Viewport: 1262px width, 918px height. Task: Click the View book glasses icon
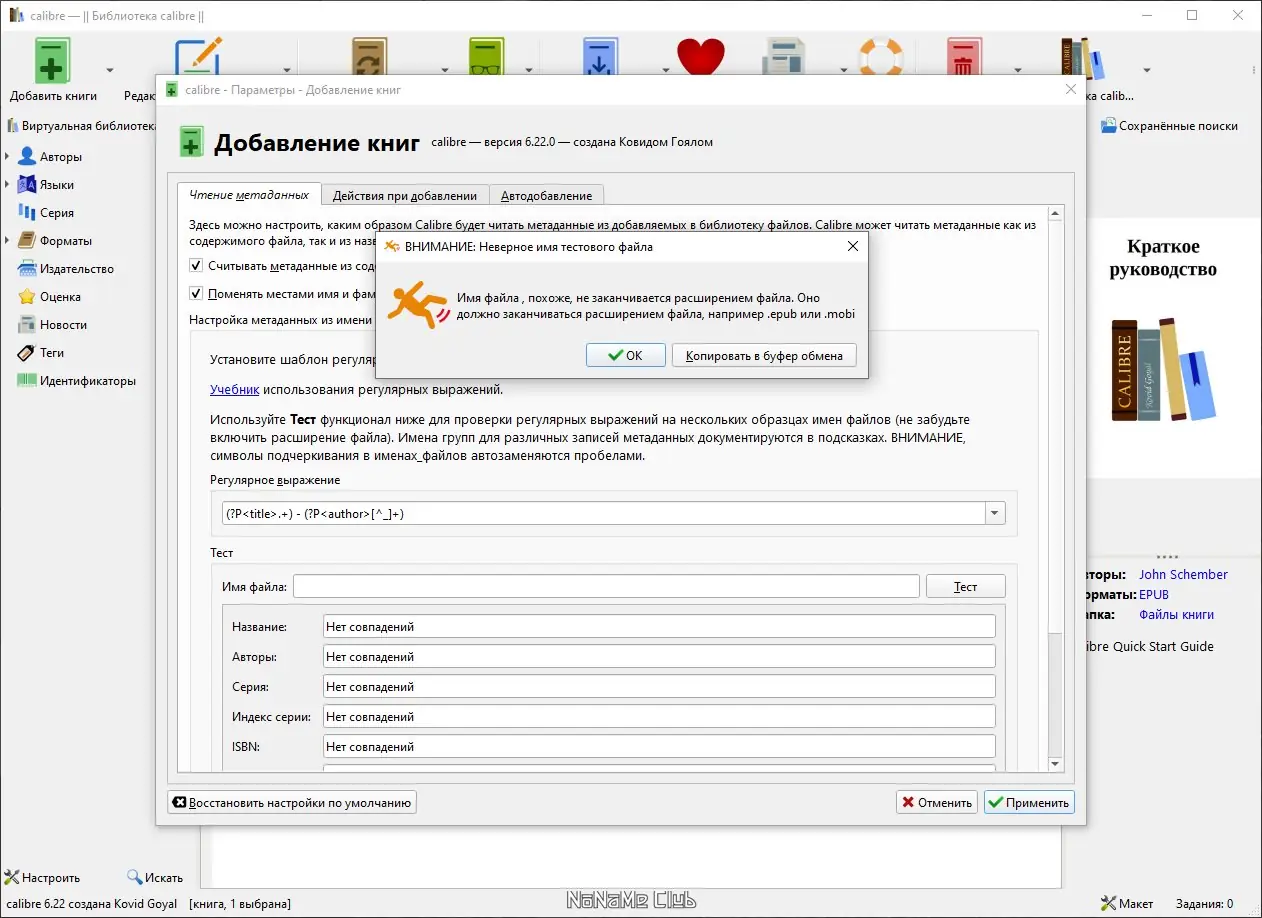pos(488,57)
